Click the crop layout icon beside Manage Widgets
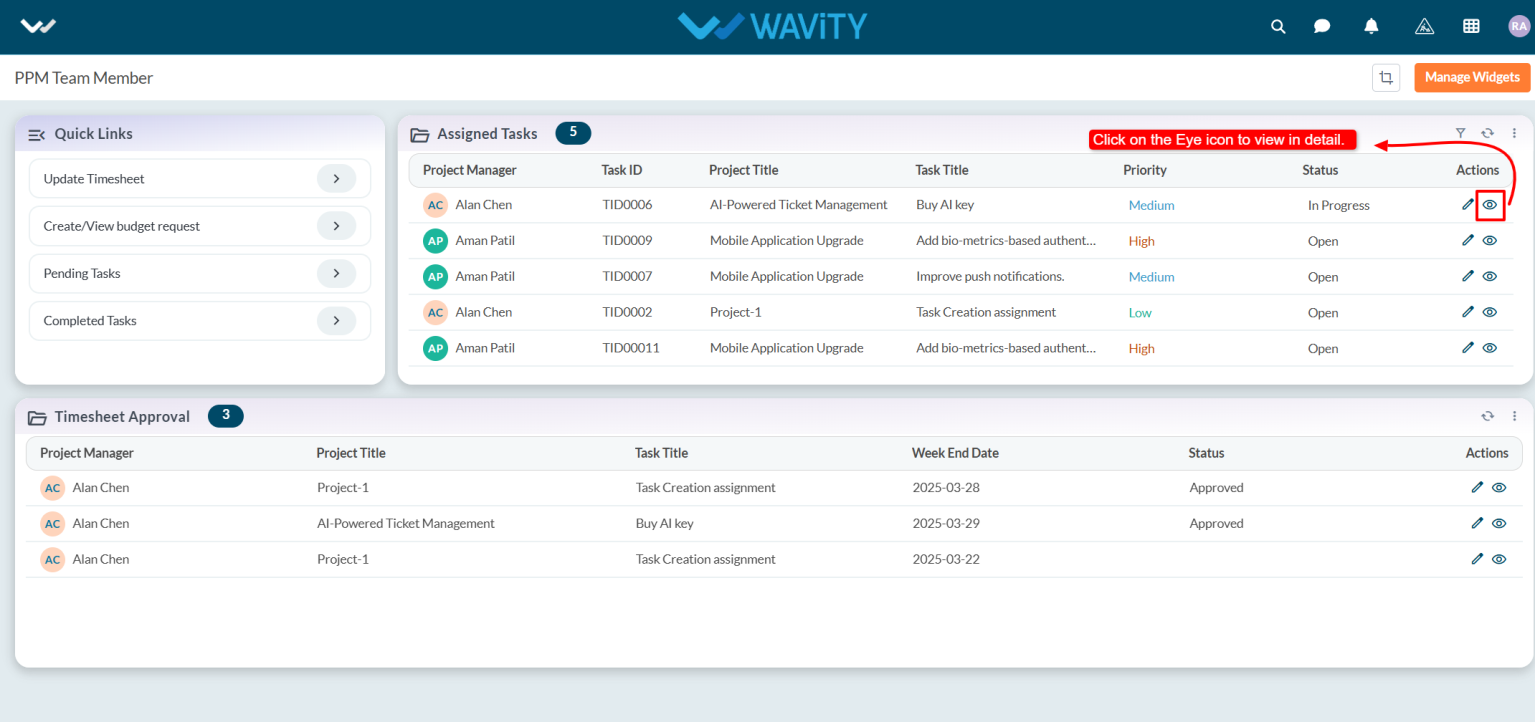 1386,78
